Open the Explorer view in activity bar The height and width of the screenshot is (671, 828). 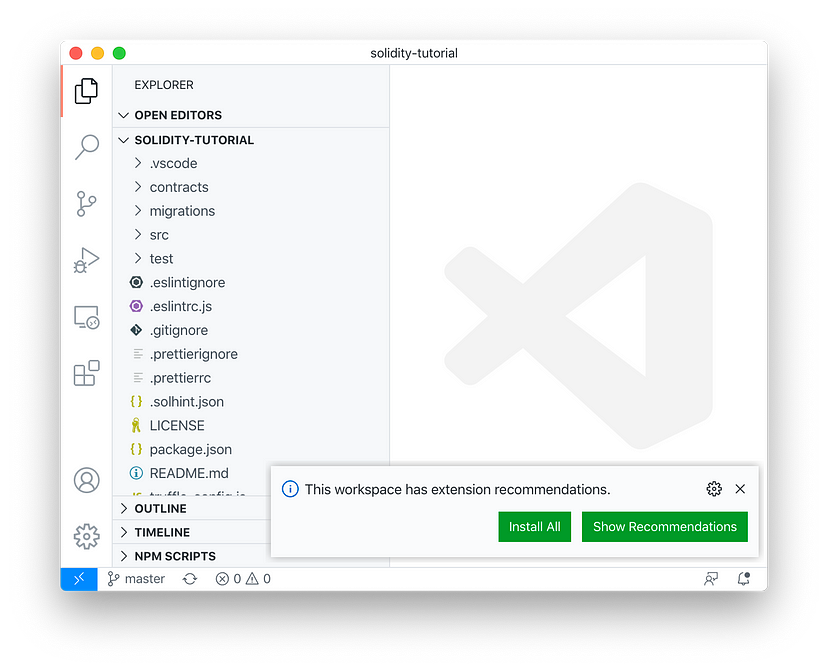pos(86,91)
